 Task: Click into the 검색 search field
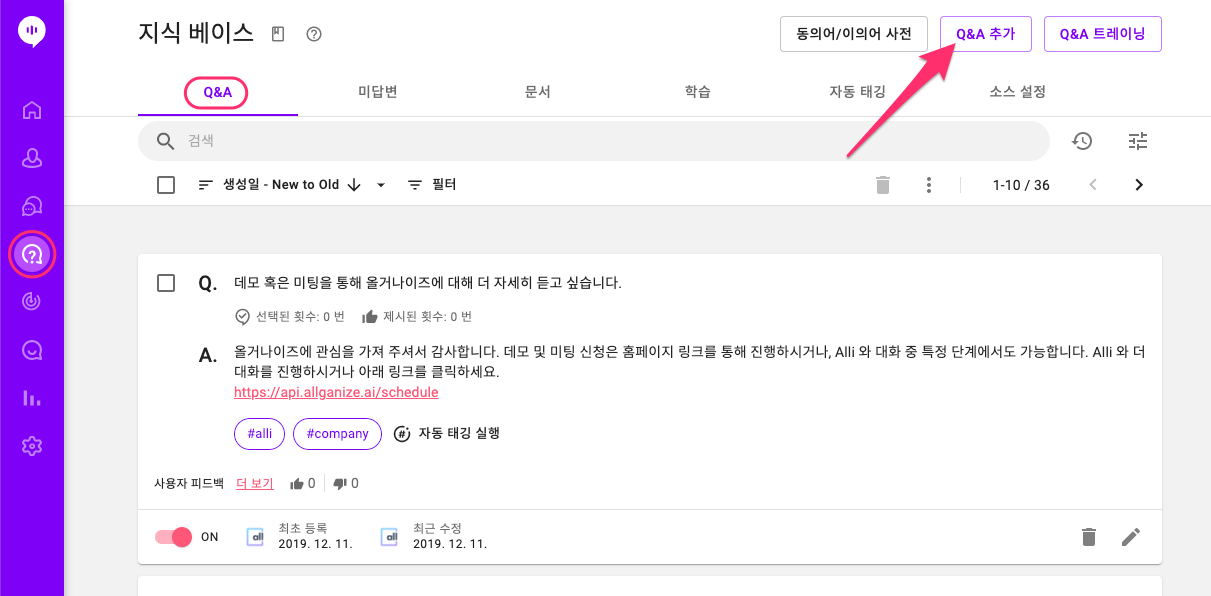pos(594,141)
